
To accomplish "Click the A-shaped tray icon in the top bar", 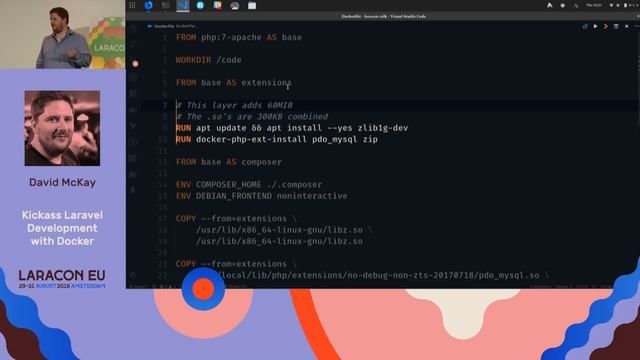I will (550, 5).
